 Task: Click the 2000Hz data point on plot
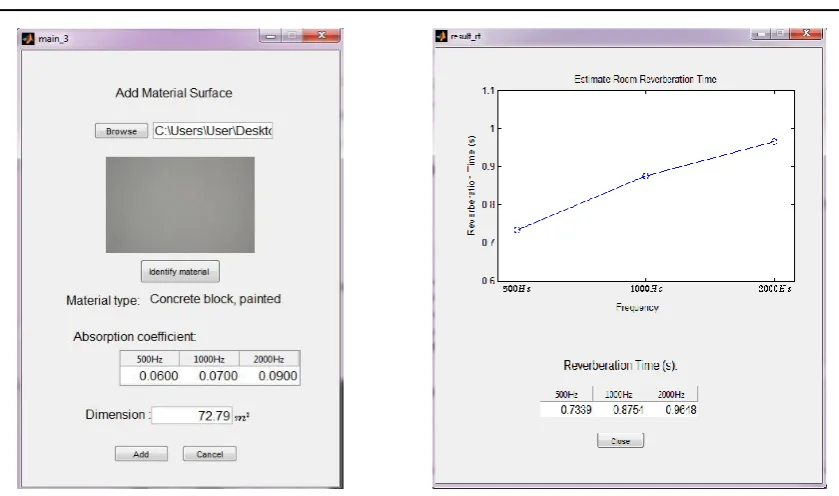click(774, 141)
